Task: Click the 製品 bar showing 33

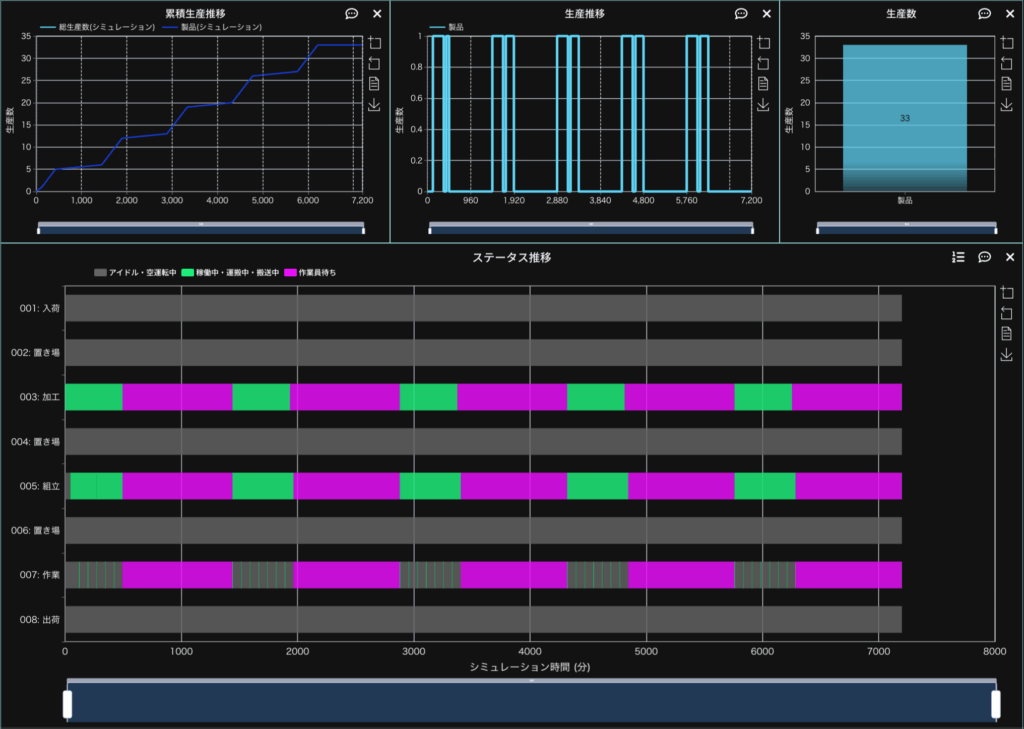Action: pos(904,117)
